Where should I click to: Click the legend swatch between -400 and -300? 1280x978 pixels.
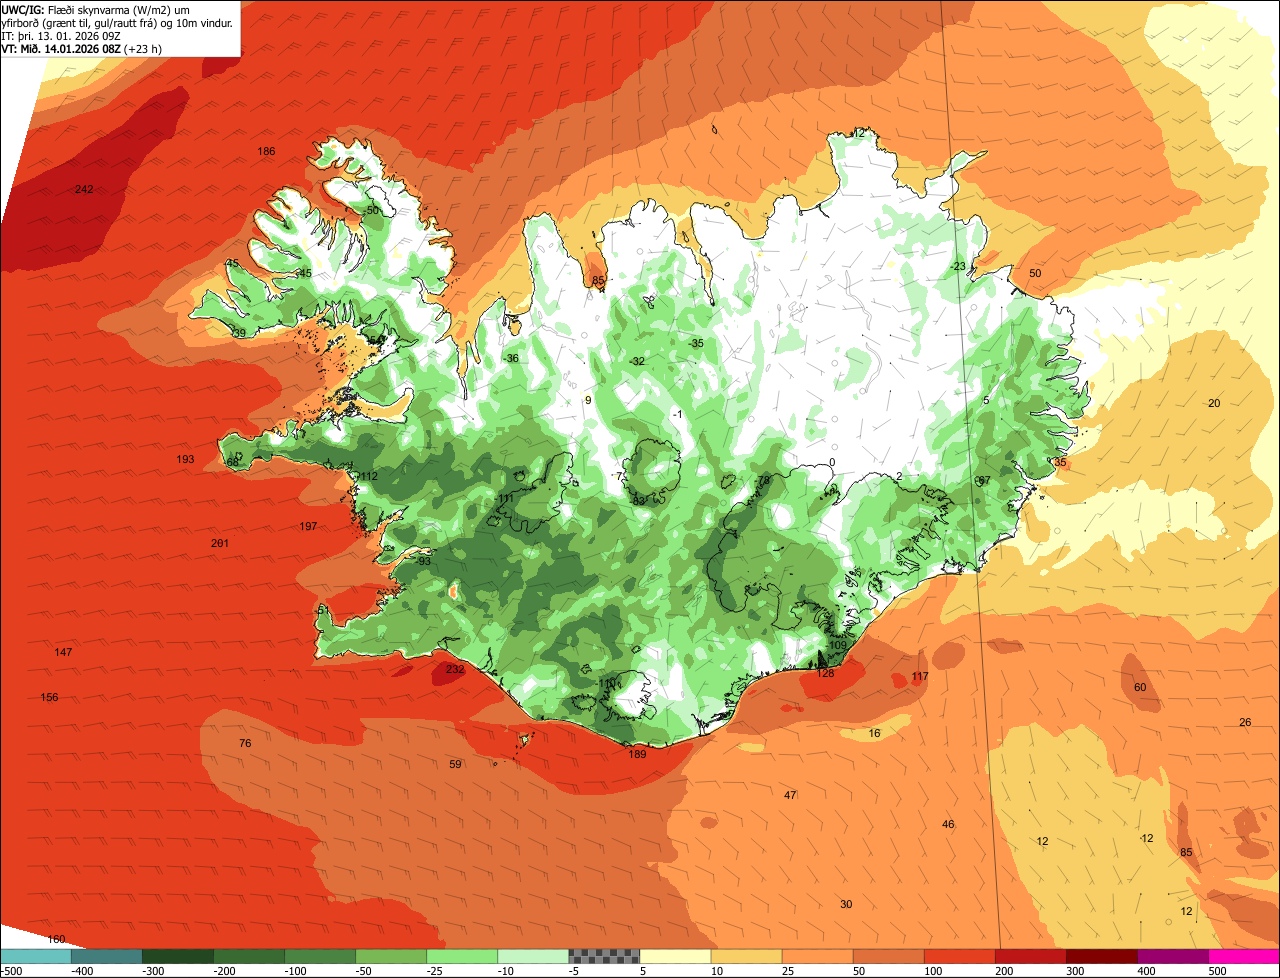[x=106, y=956]
